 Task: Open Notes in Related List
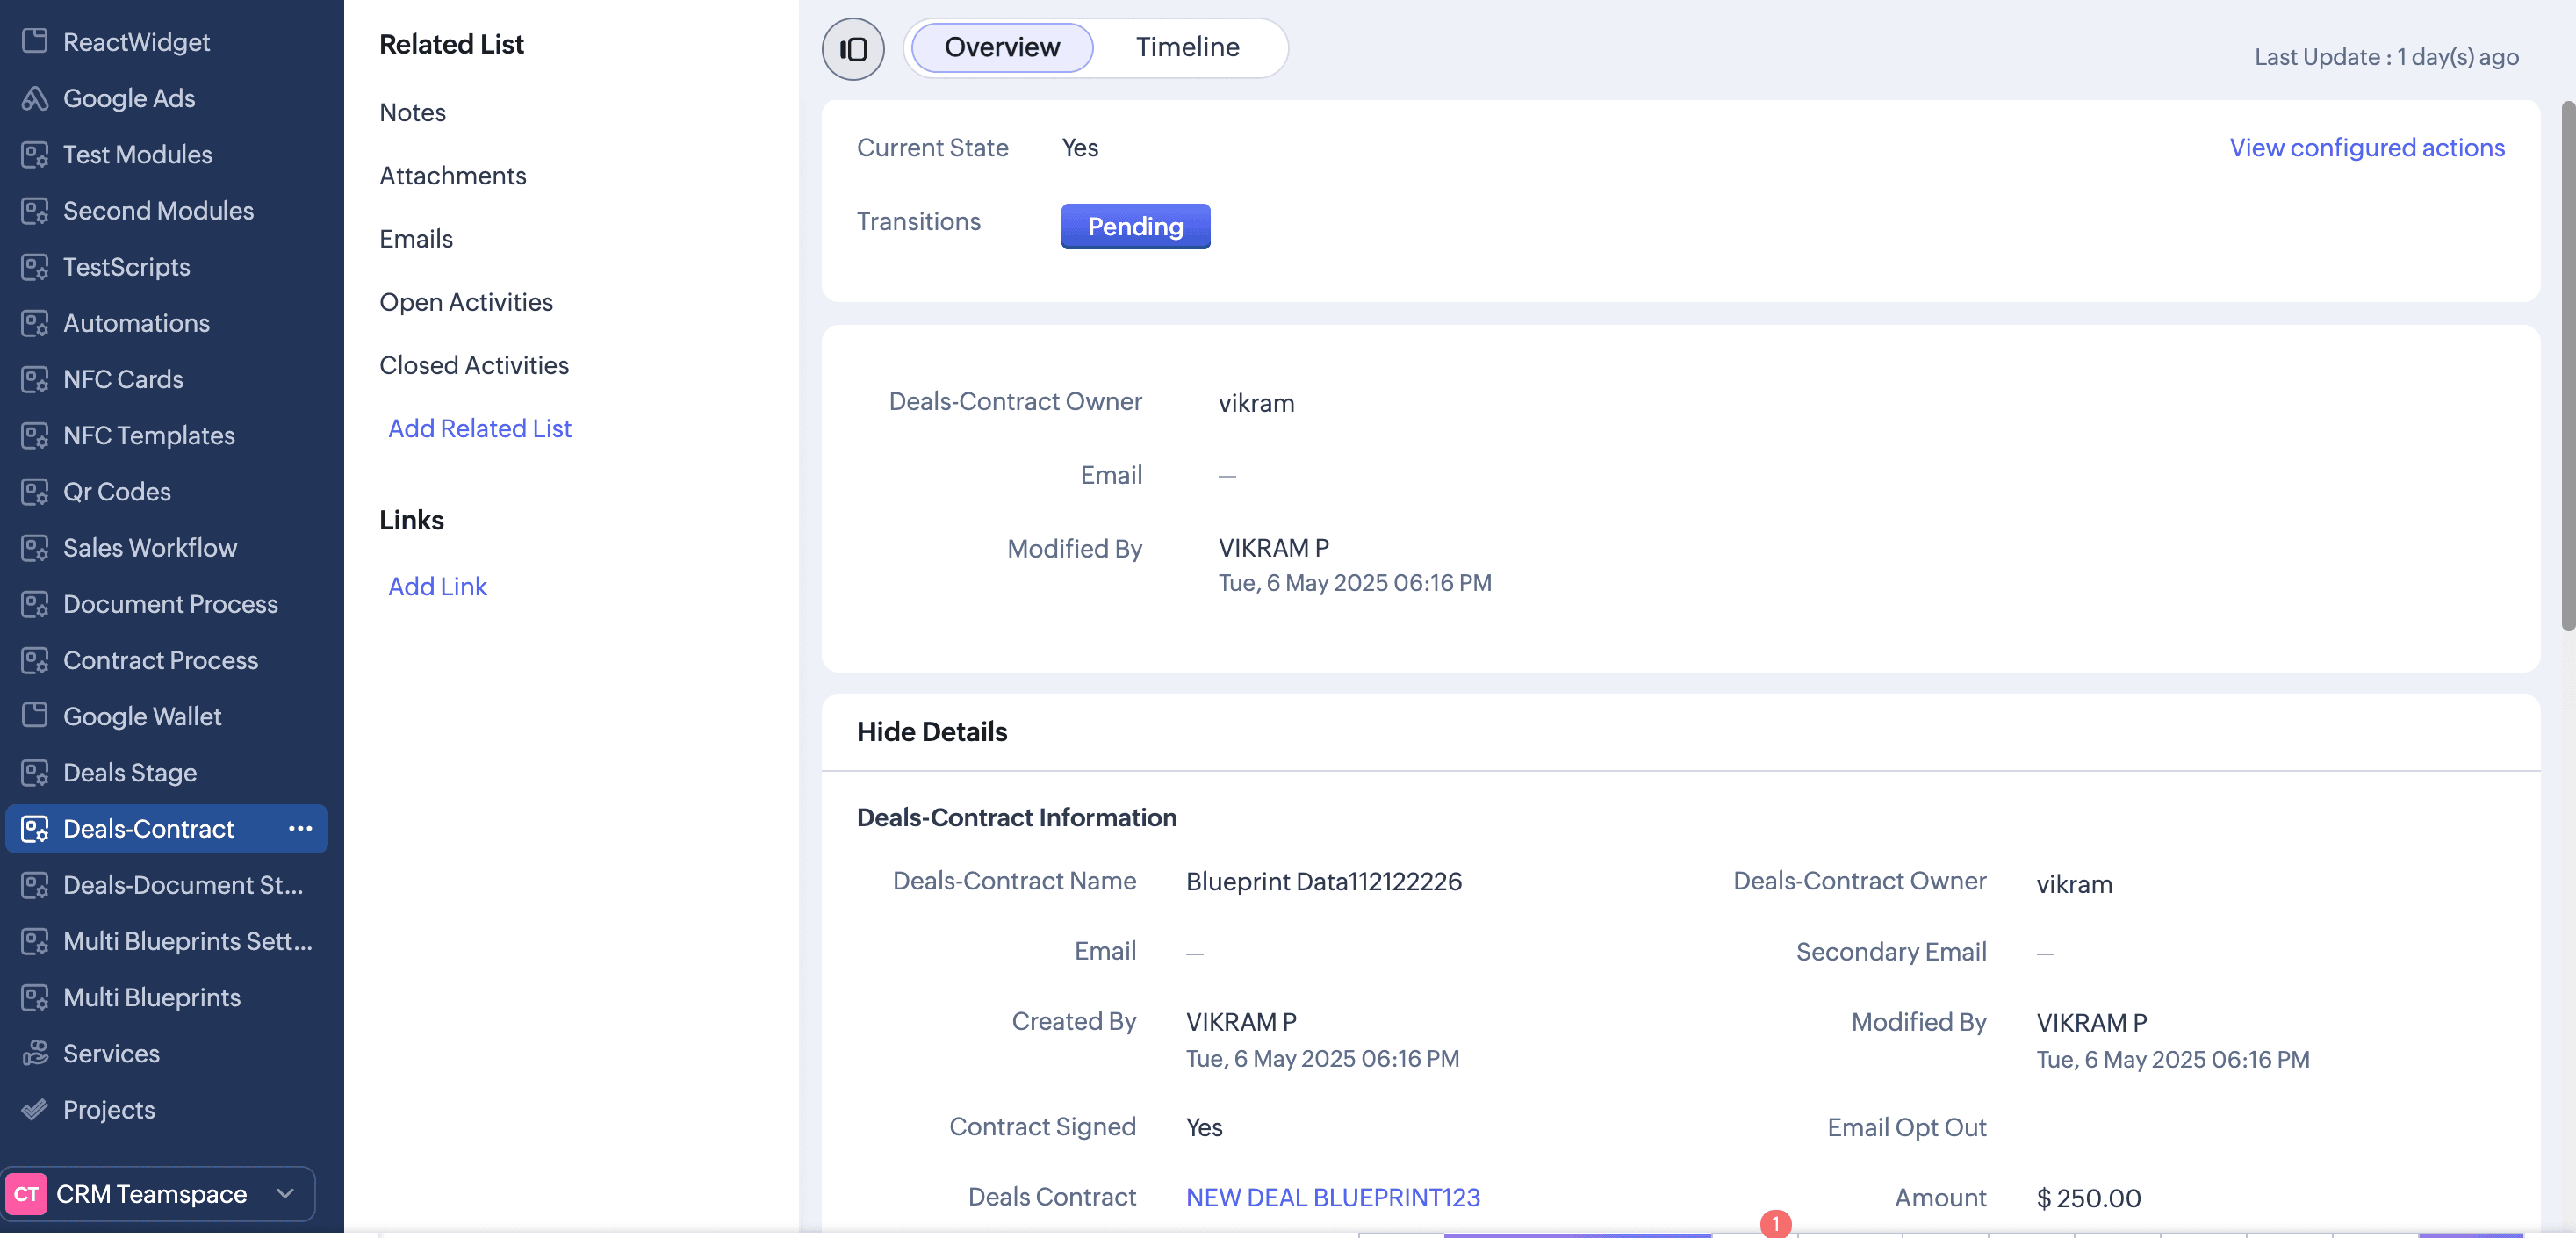(412, 112)
